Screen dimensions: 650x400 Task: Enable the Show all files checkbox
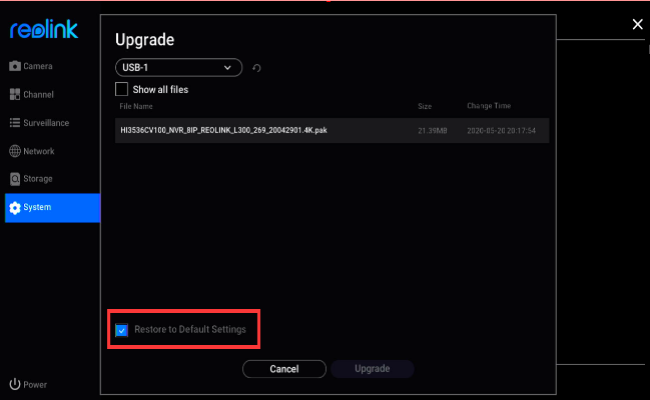click(x=122, y=89)
